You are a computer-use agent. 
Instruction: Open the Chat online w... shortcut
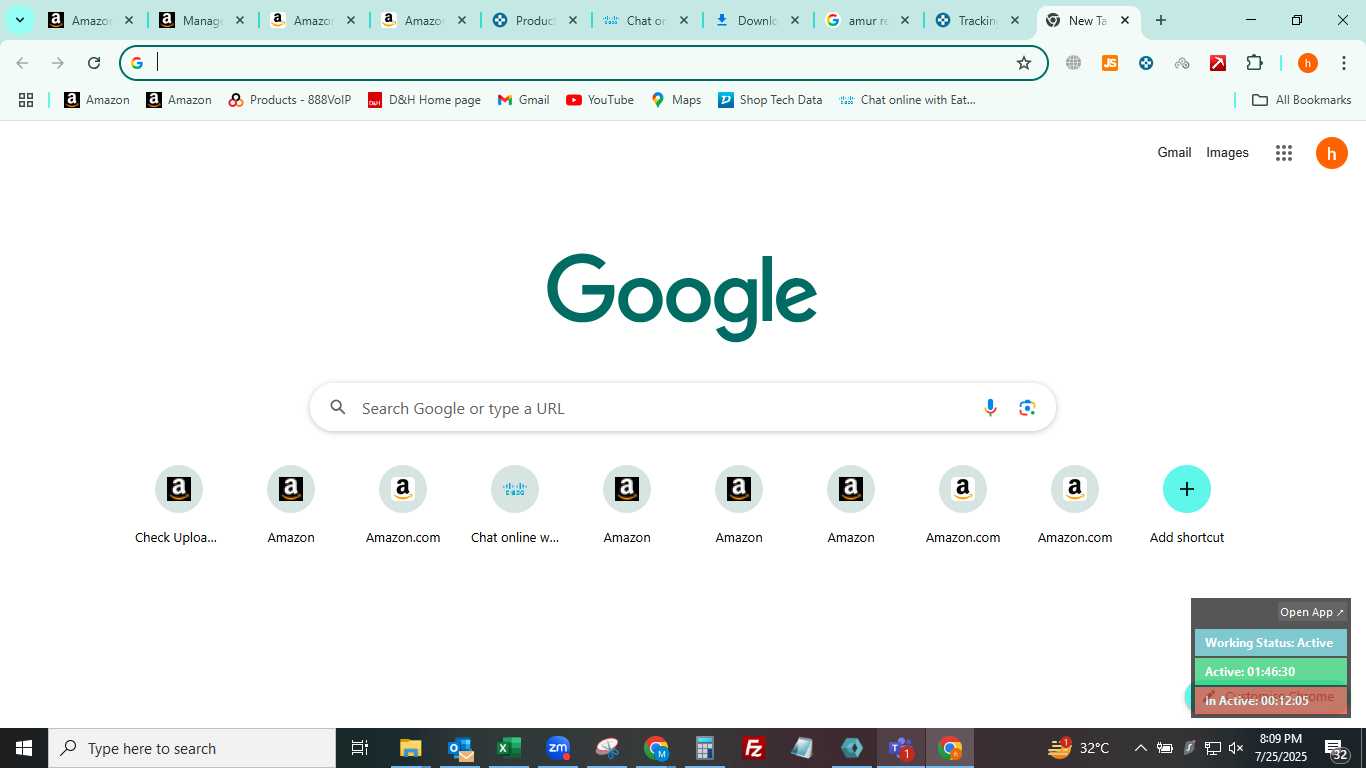[x=515, y=506]
